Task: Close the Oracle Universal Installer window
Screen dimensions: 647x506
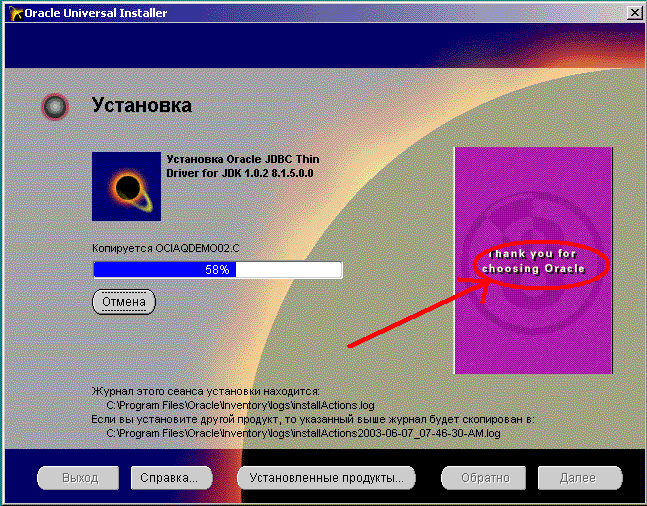Action: tap(635, 13)
